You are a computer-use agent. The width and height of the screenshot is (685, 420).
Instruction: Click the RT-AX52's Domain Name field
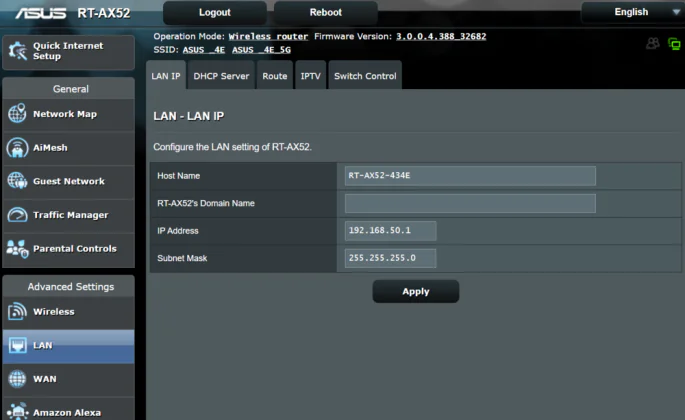[470, 203]
